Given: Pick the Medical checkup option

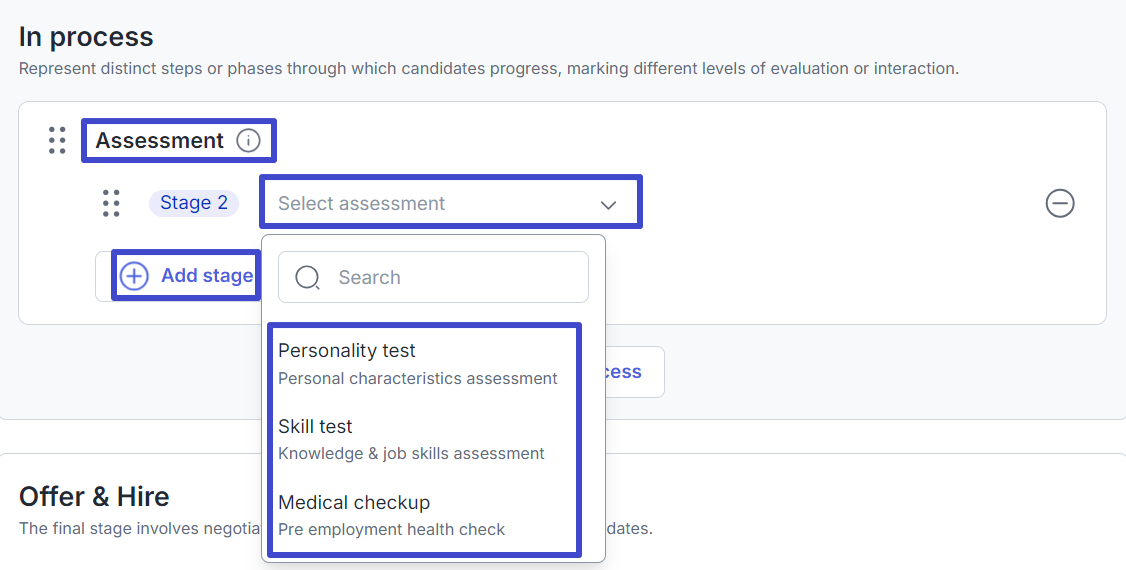Looking at the screenshot, I should (x=424, y=515).
